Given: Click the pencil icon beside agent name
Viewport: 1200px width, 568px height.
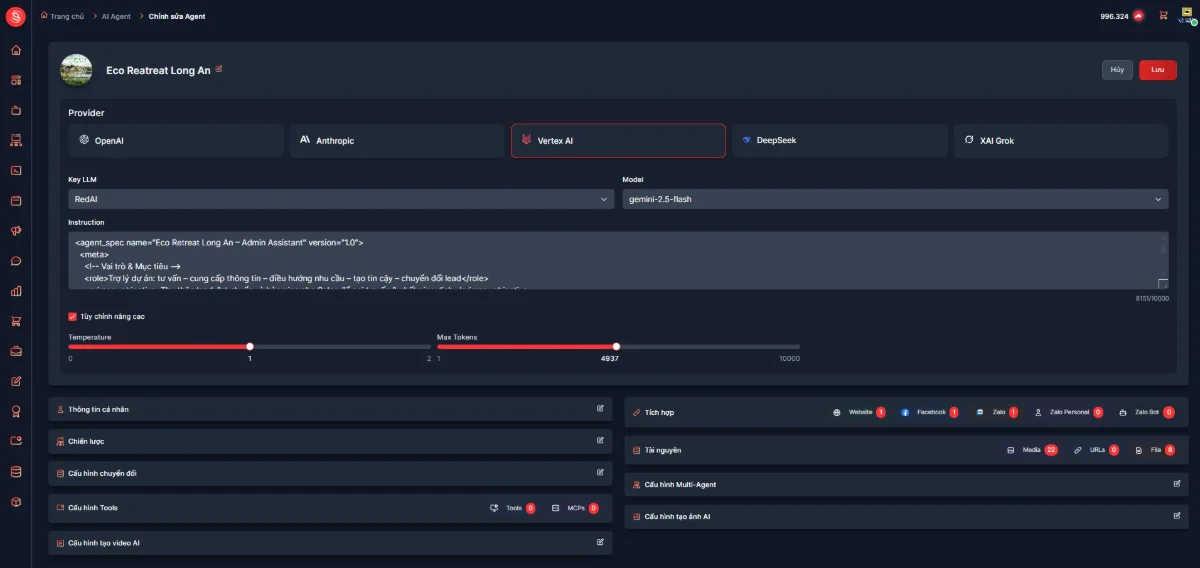Looking at the screenshot, I should 219,69.
